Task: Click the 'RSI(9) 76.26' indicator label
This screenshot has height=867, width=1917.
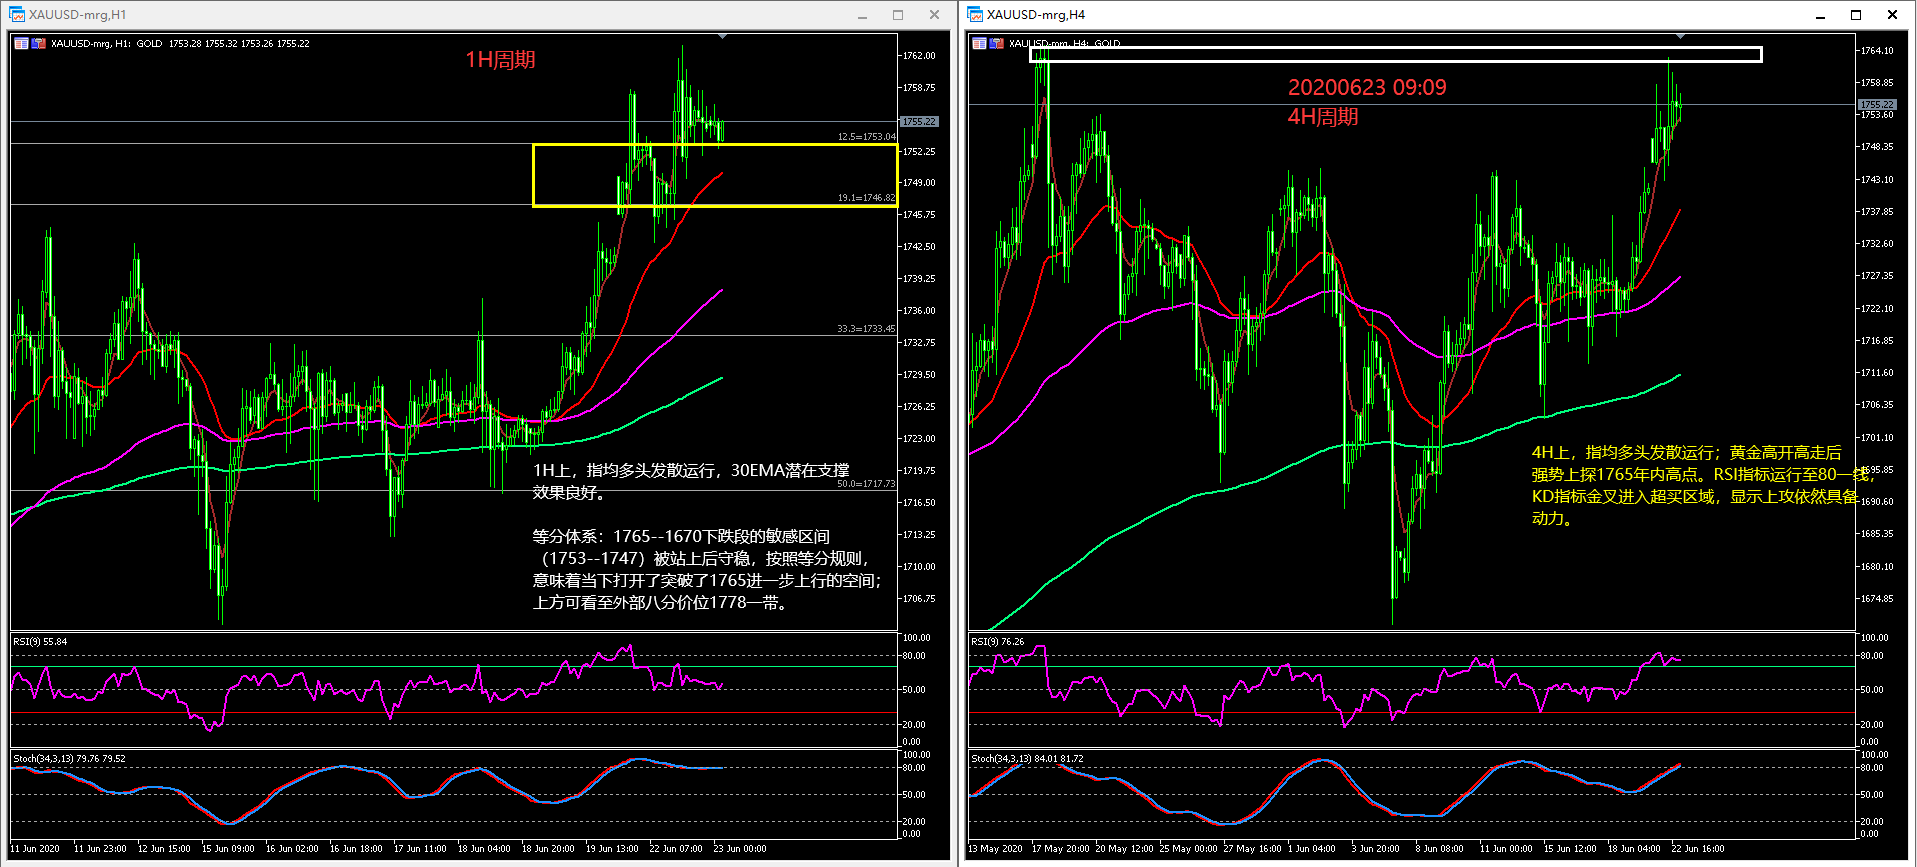Action: pos(998,642)
